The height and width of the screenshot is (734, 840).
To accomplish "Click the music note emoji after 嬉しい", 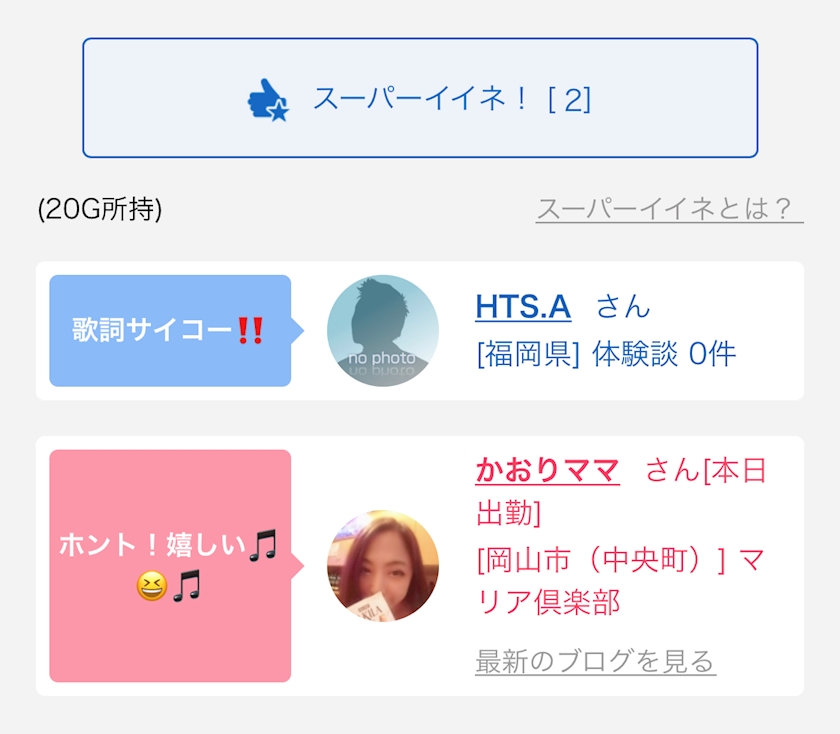I will click(x=263, y=545).
